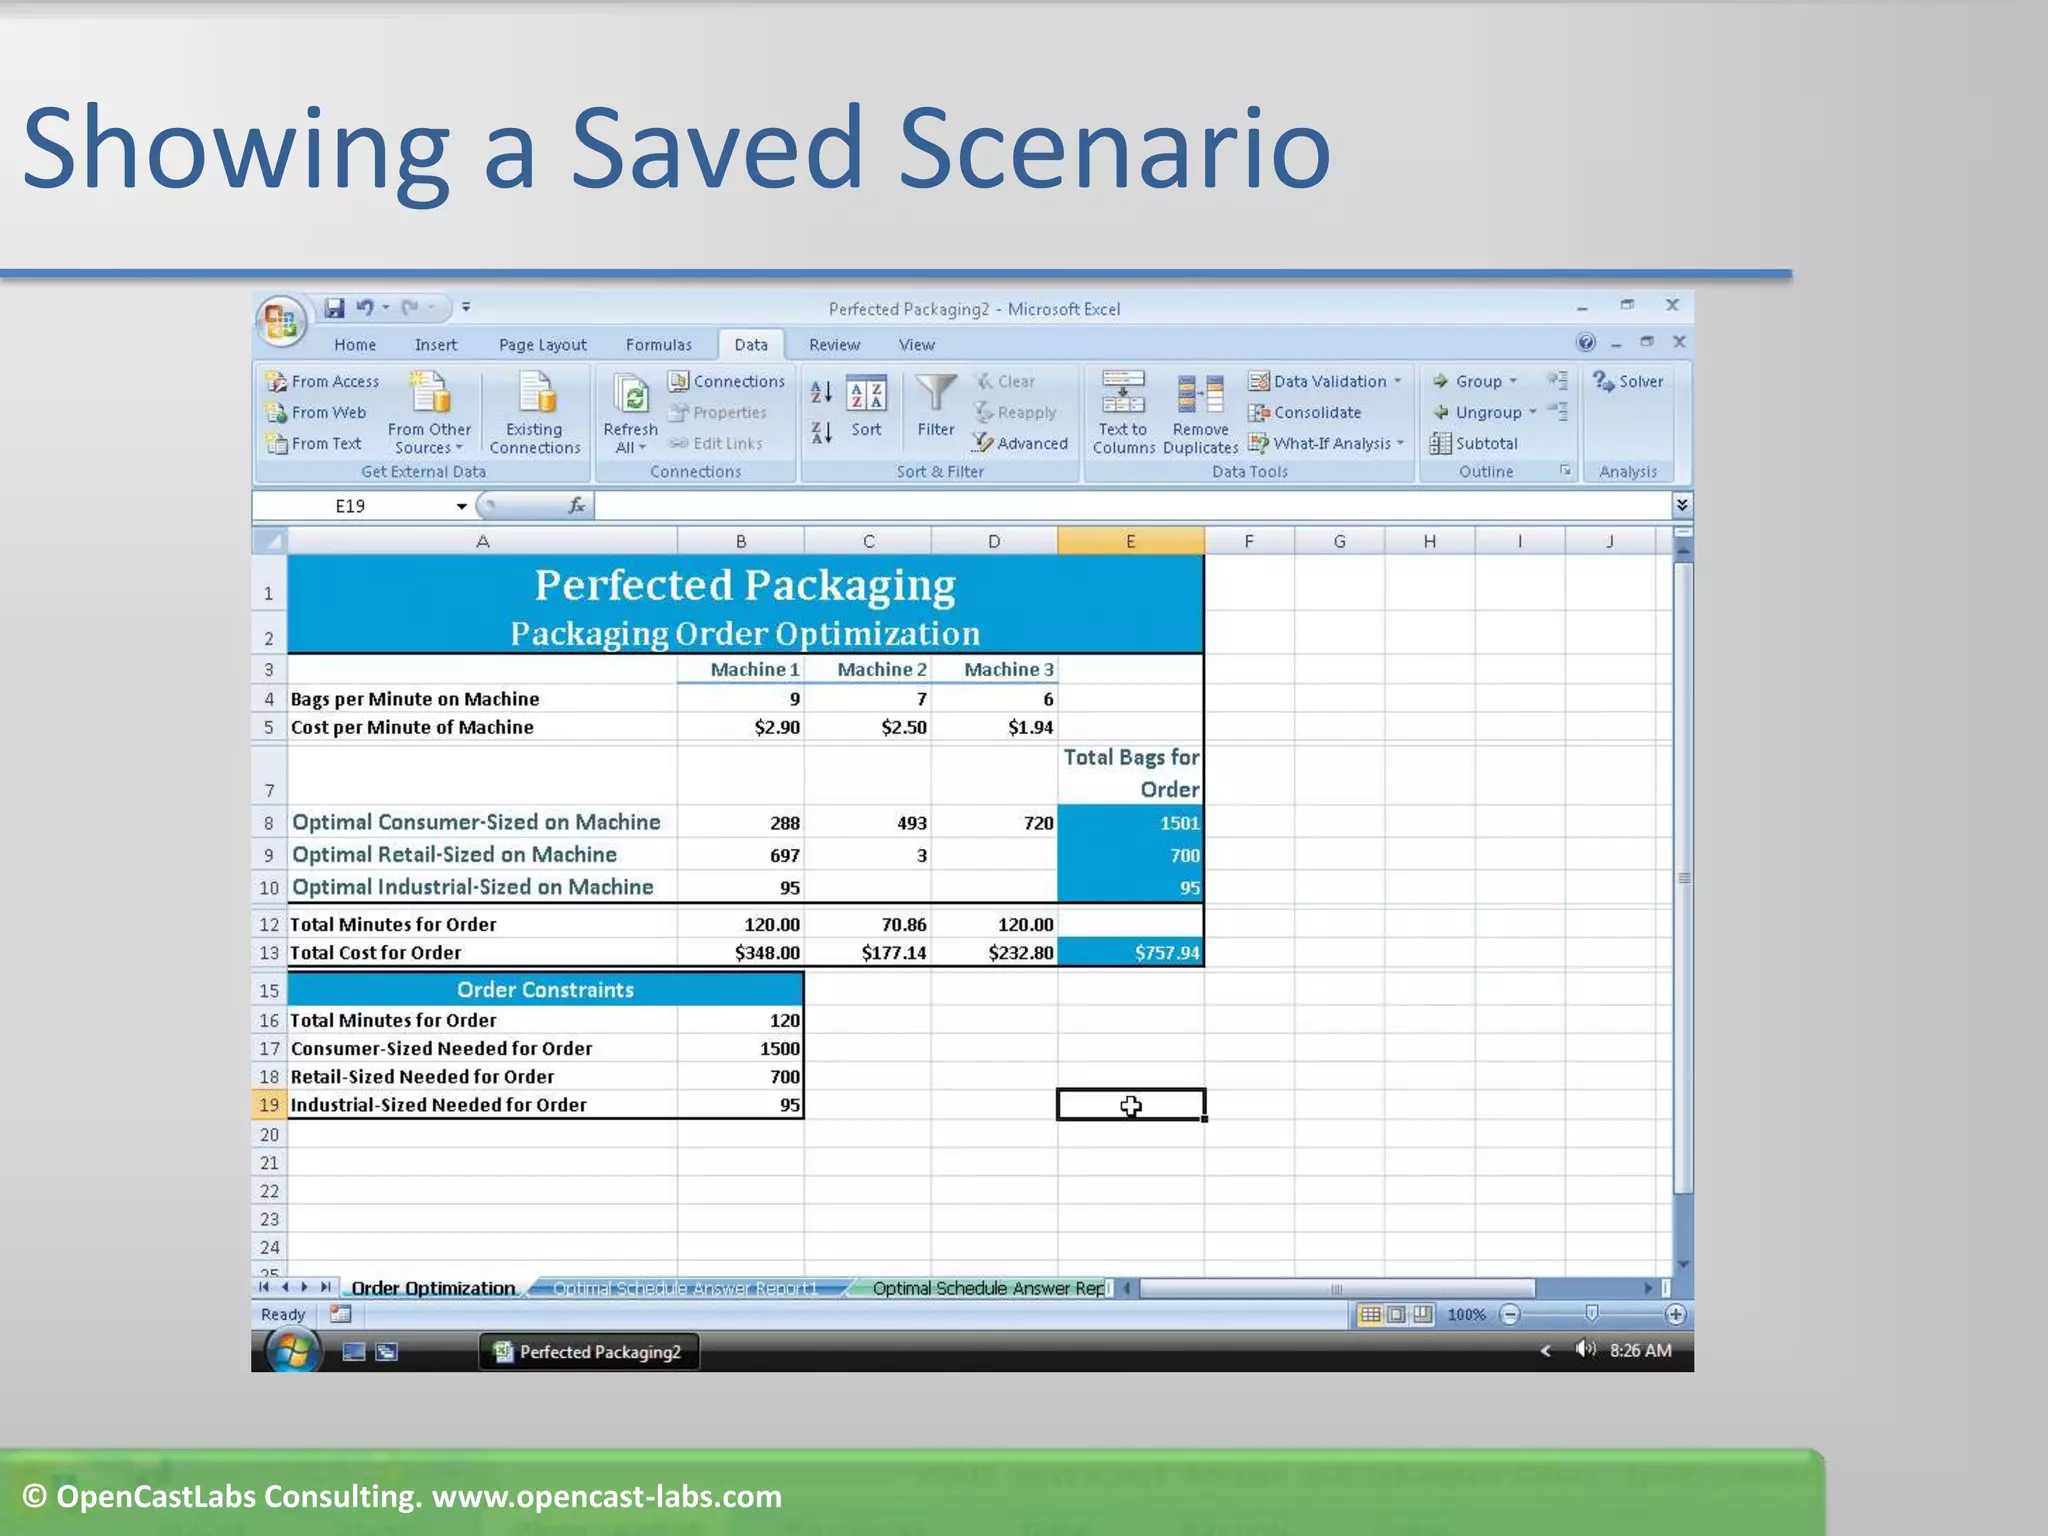Switch to Formulas tab

click(658, 344)
